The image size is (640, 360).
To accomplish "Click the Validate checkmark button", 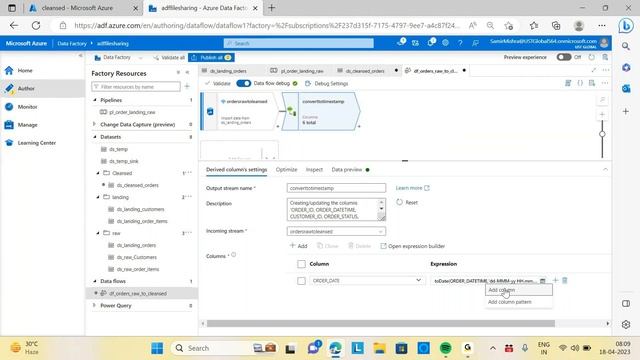I will coord(218,83).
